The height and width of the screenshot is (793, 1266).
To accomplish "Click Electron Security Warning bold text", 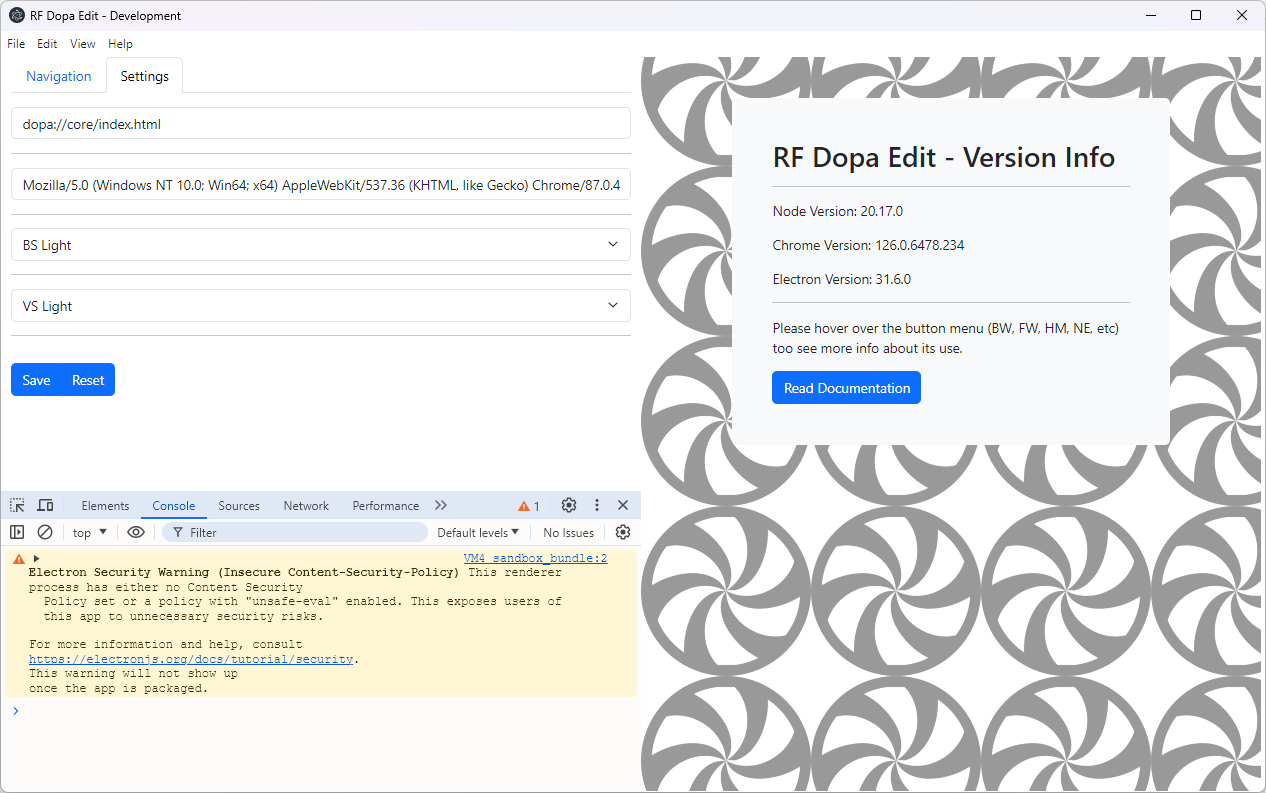I will (x=244, y=573).
